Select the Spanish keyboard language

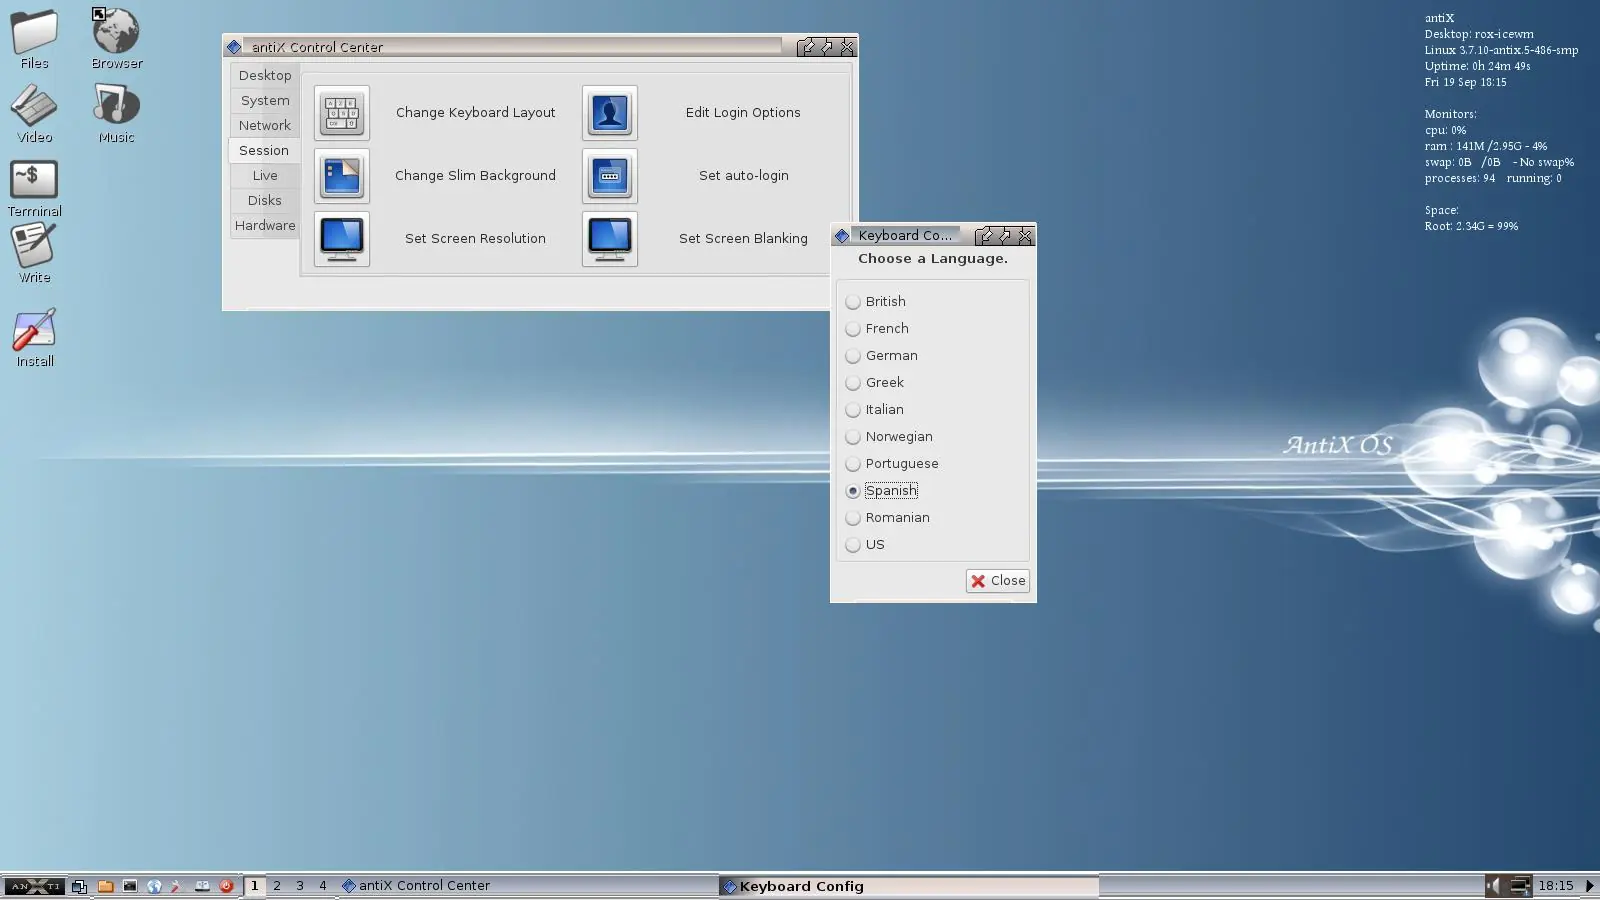881,491
